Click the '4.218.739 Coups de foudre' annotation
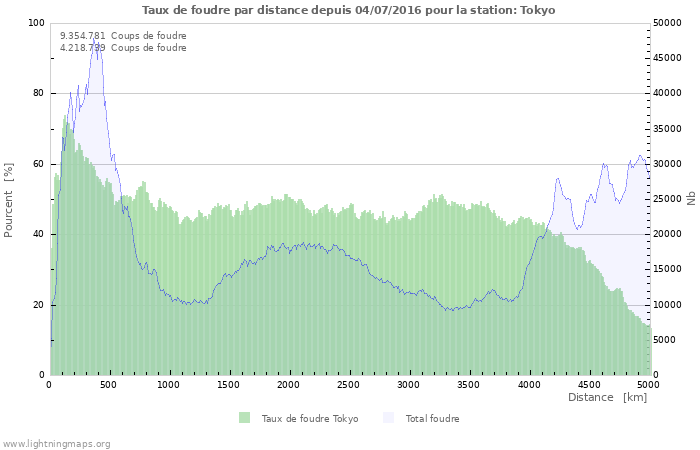 point(123,47)
